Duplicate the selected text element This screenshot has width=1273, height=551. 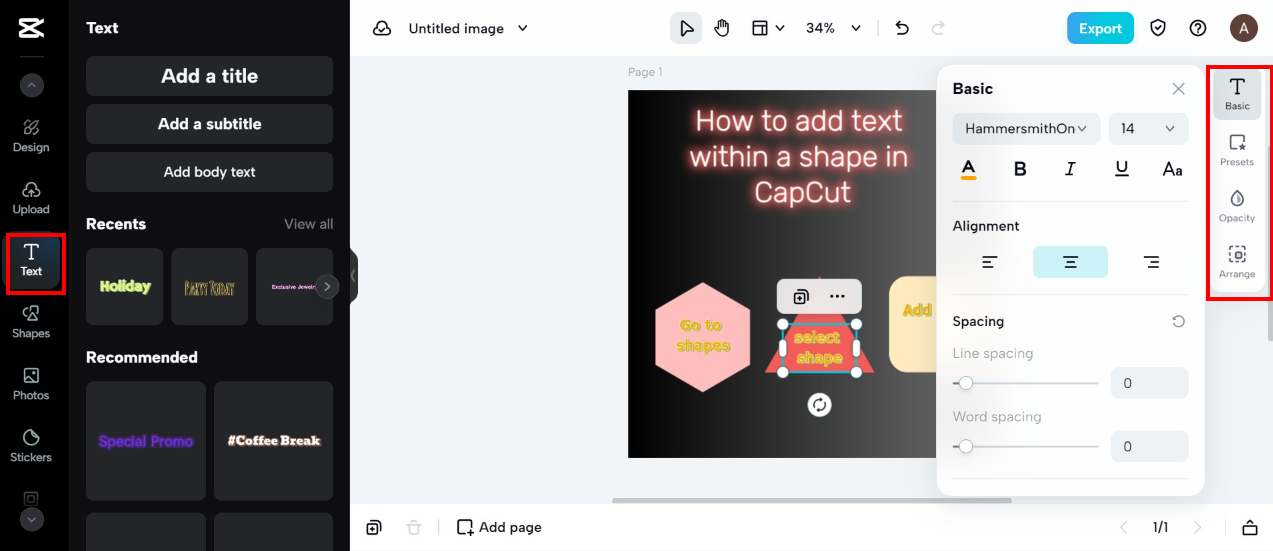click(x=801, y=296)
